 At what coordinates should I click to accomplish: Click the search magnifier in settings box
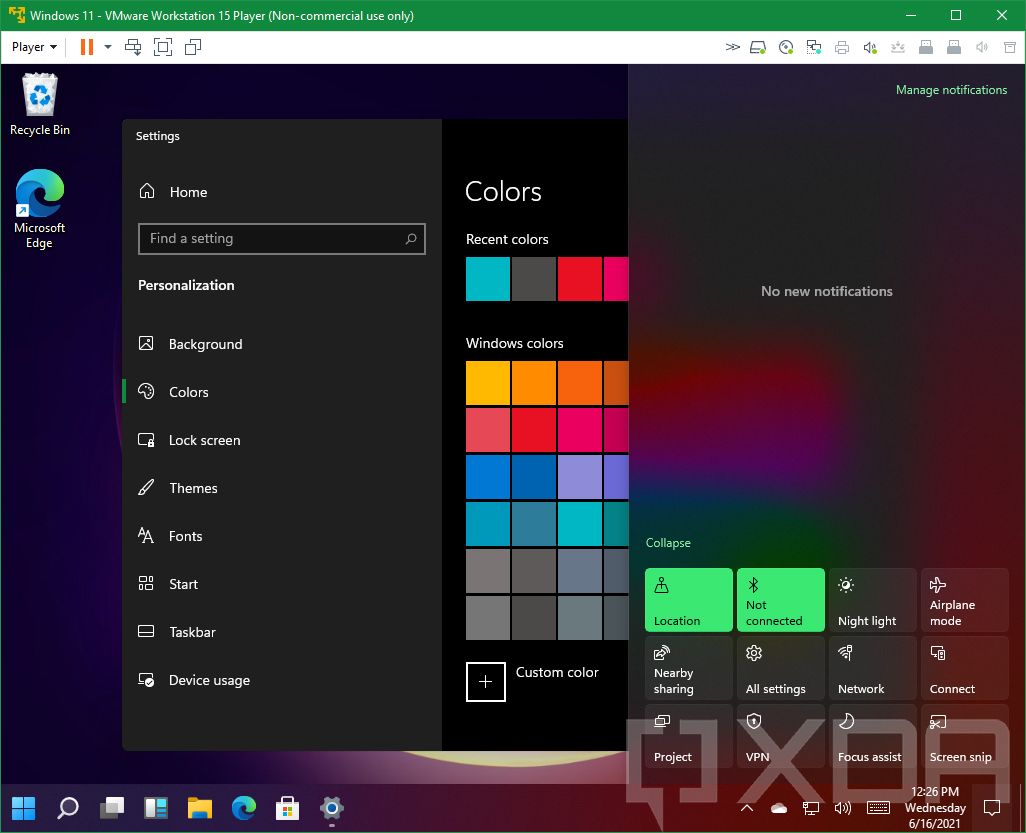tap(411, 239)
